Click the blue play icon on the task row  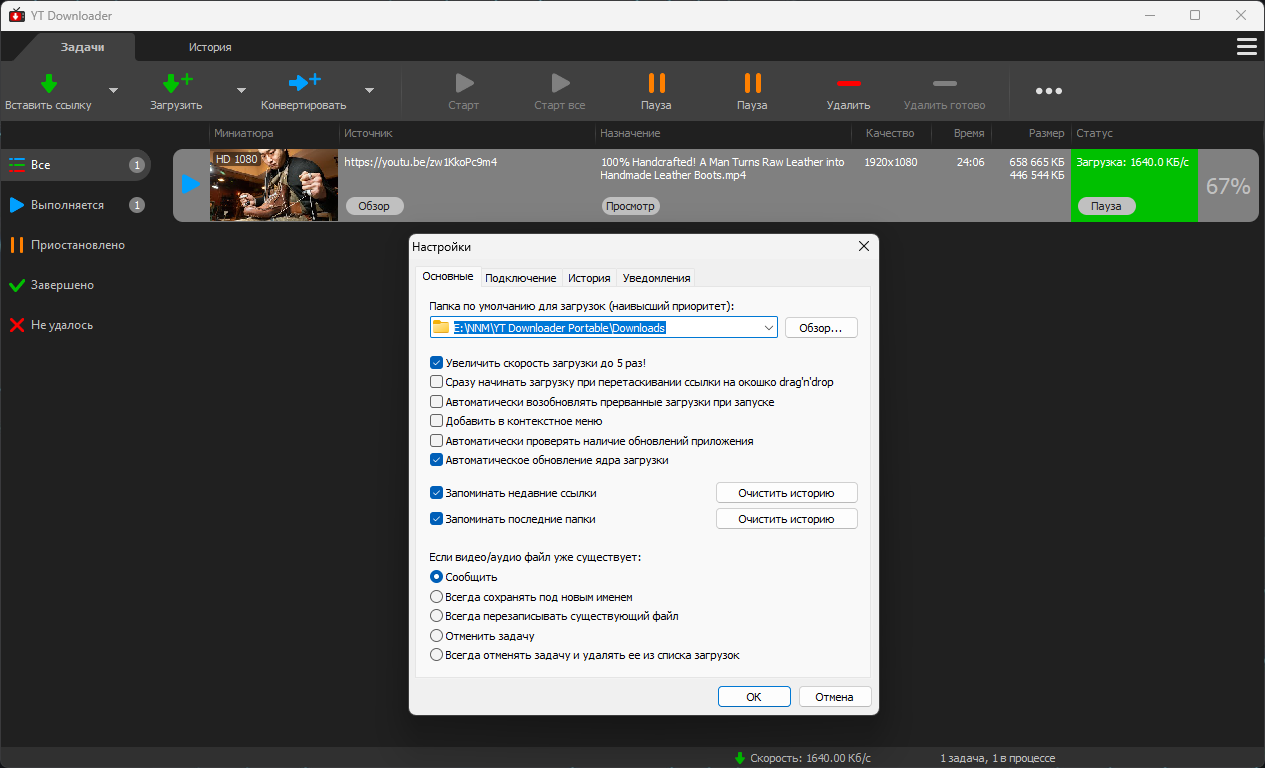pyautogui.click(x=191, y=185)
